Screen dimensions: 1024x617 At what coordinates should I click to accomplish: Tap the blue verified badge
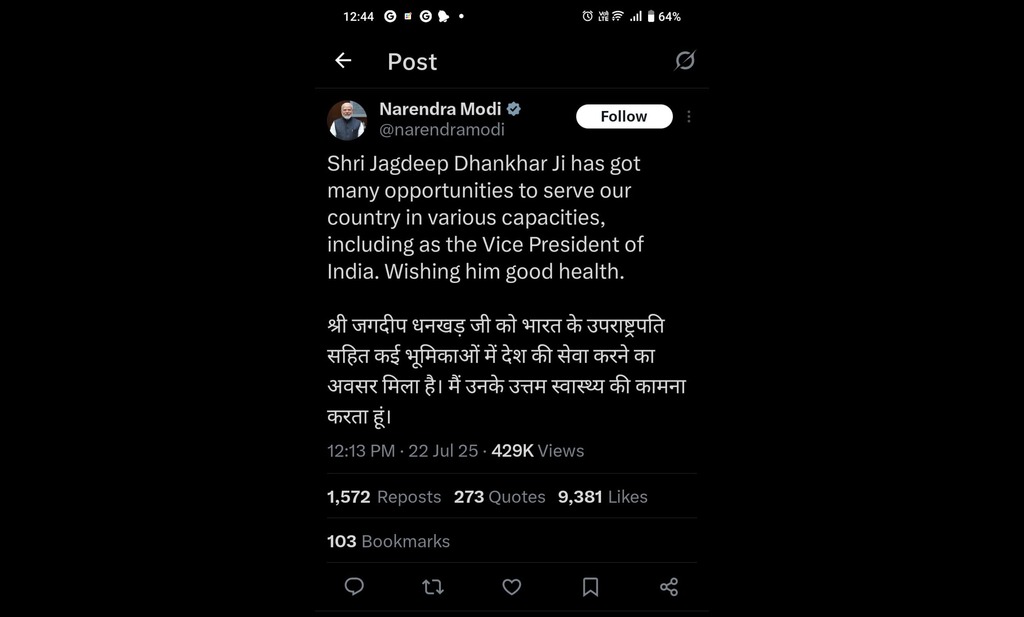[x=514, y=109]
